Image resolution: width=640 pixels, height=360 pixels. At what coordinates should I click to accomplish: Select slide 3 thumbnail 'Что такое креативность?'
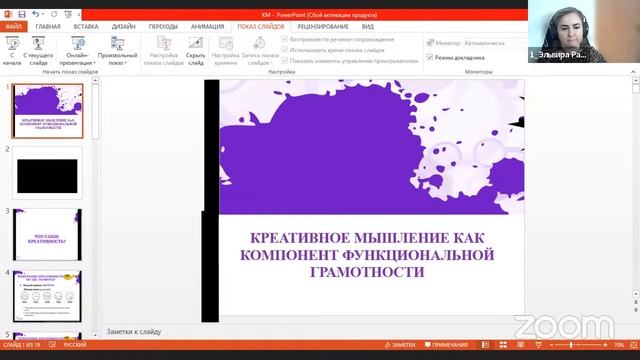click(47, 235)
